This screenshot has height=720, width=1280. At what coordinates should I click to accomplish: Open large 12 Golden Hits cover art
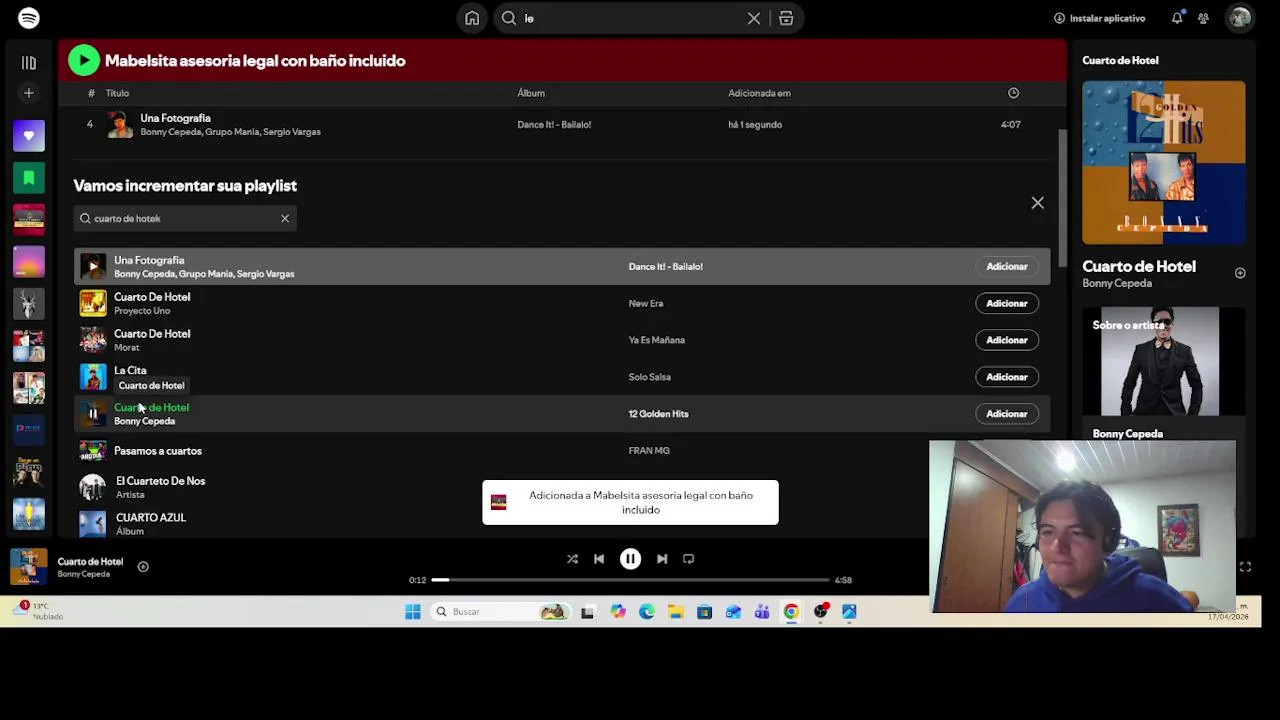1163,163
